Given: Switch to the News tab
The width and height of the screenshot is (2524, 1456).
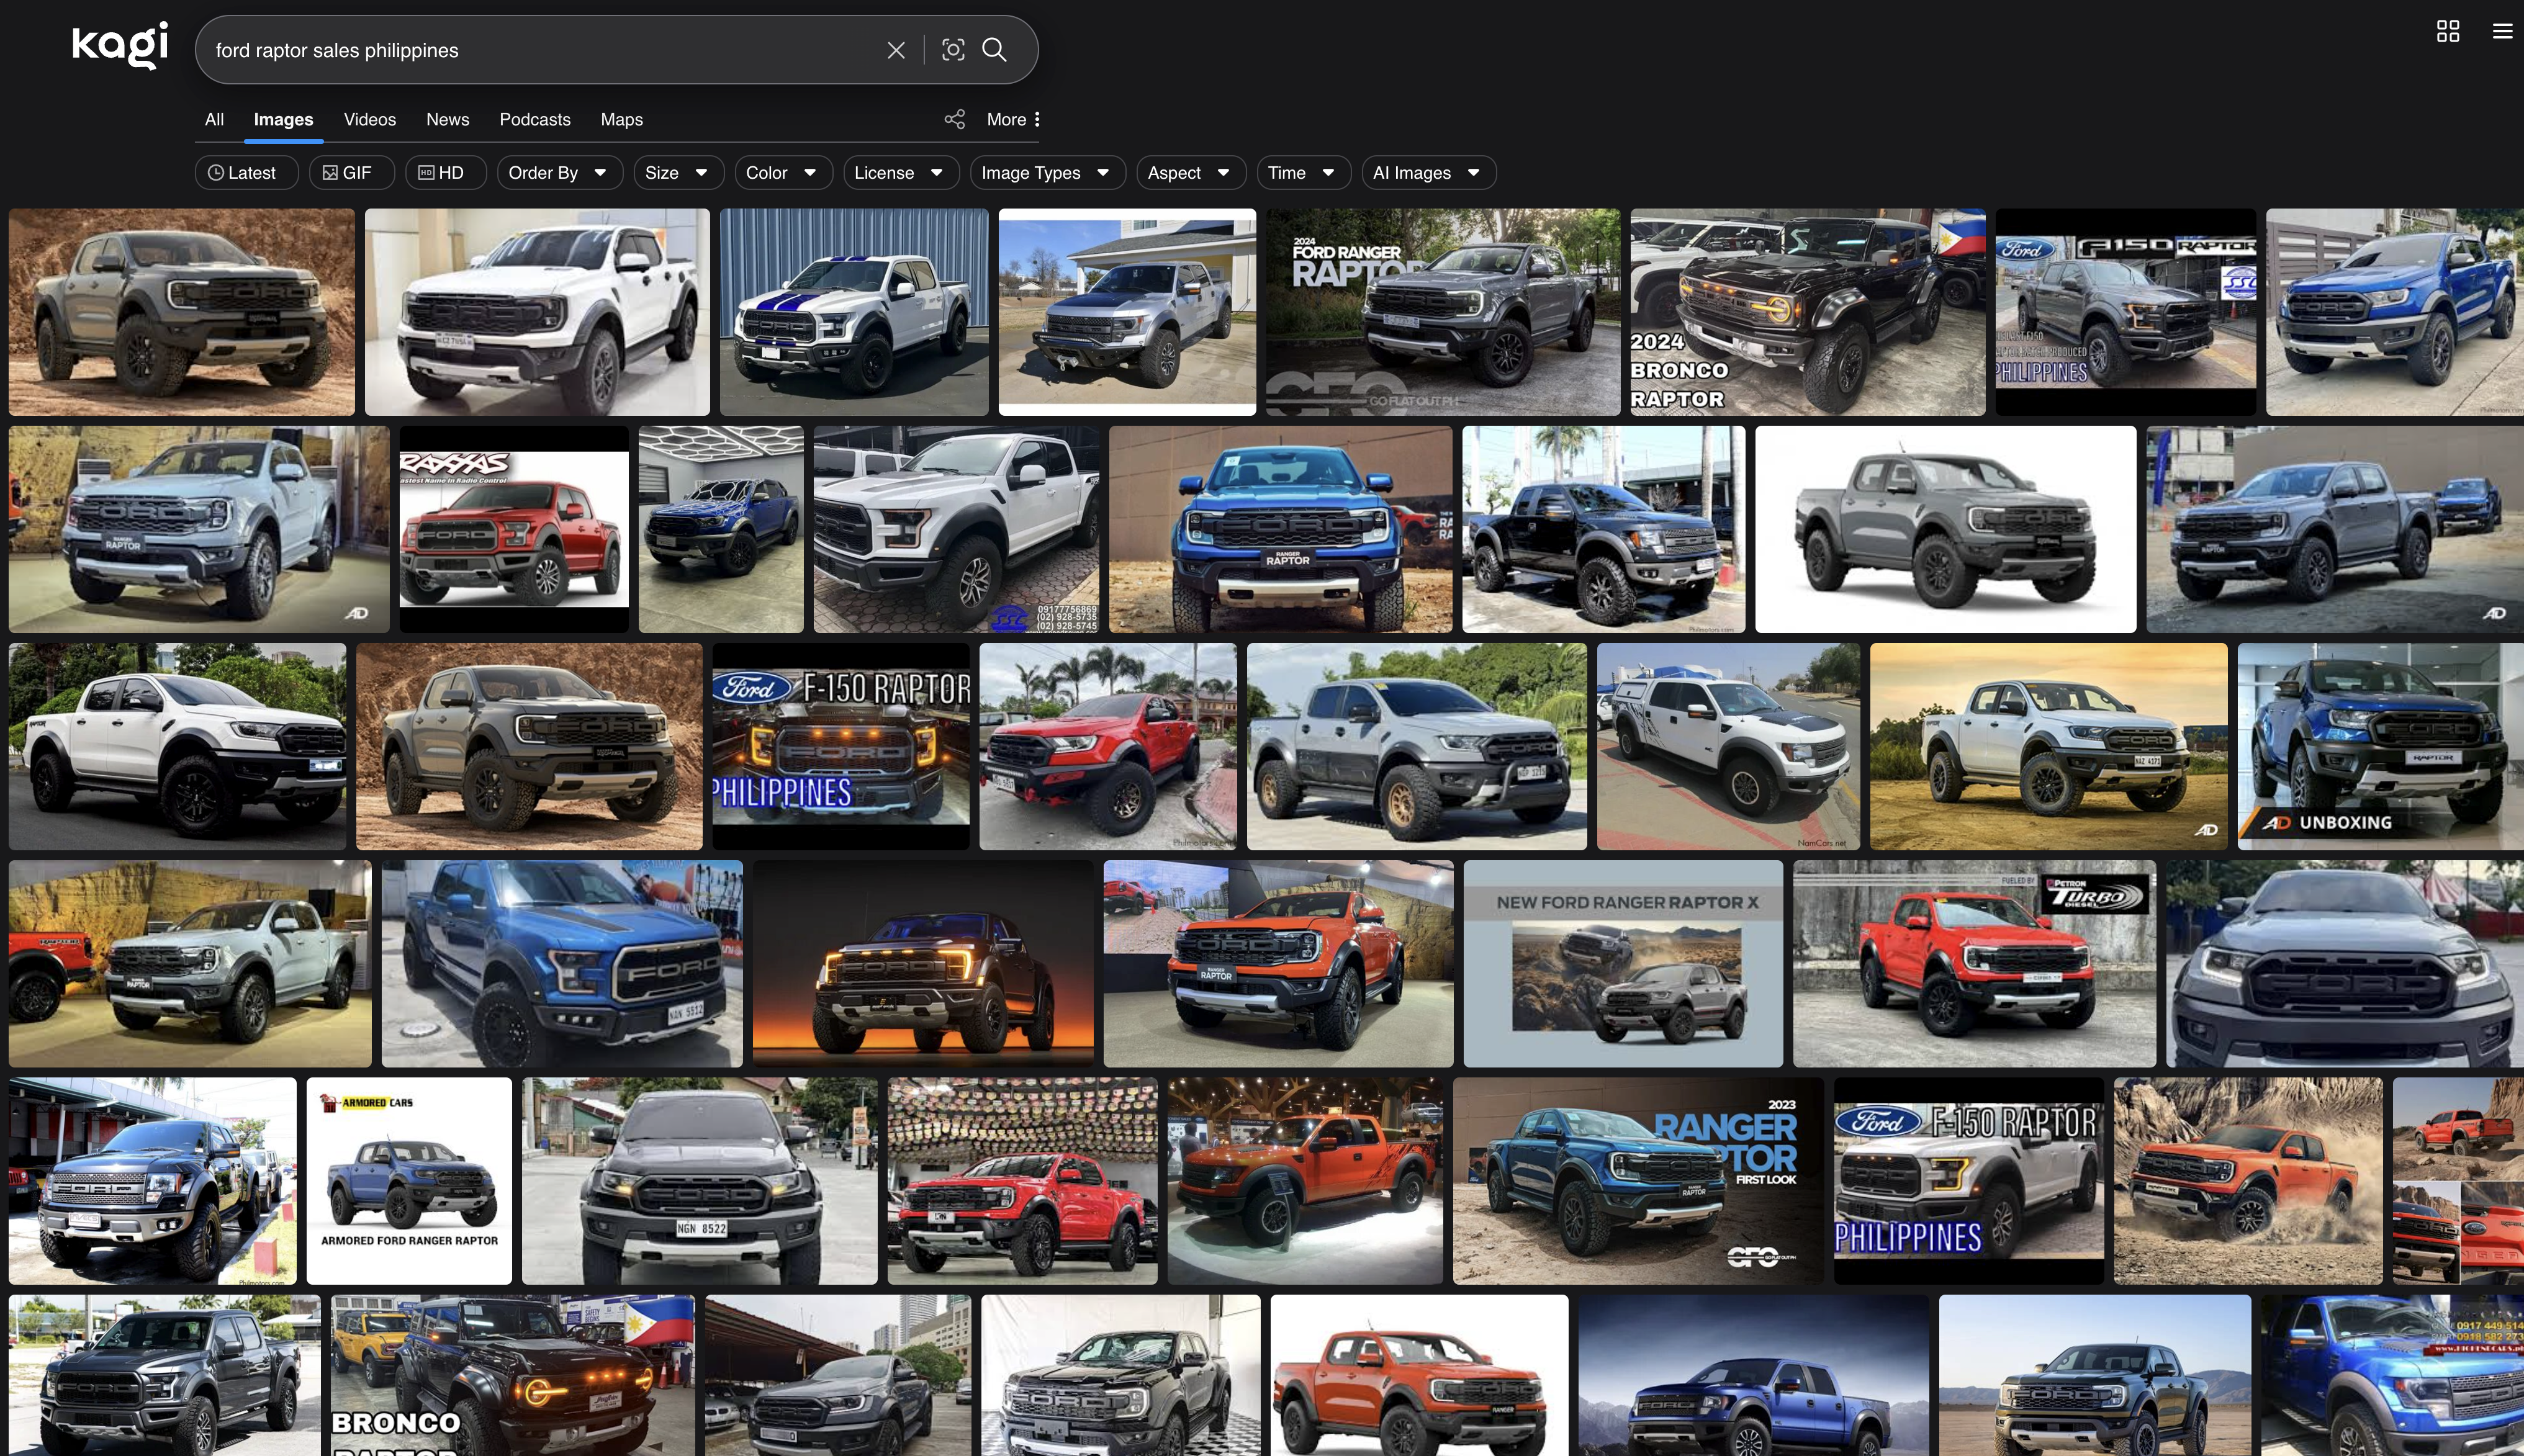Looking at the screenshot, I should coord(447,119).
